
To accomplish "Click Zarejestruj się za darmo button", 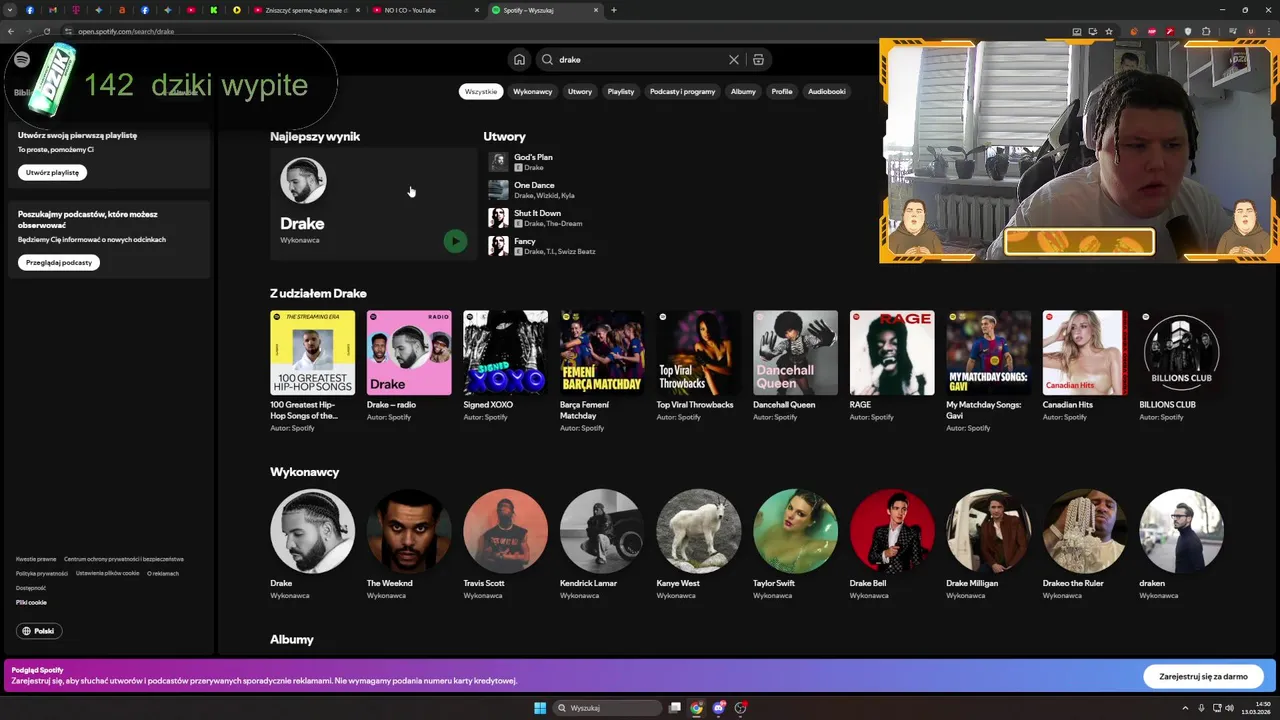I will [1203, 676].
